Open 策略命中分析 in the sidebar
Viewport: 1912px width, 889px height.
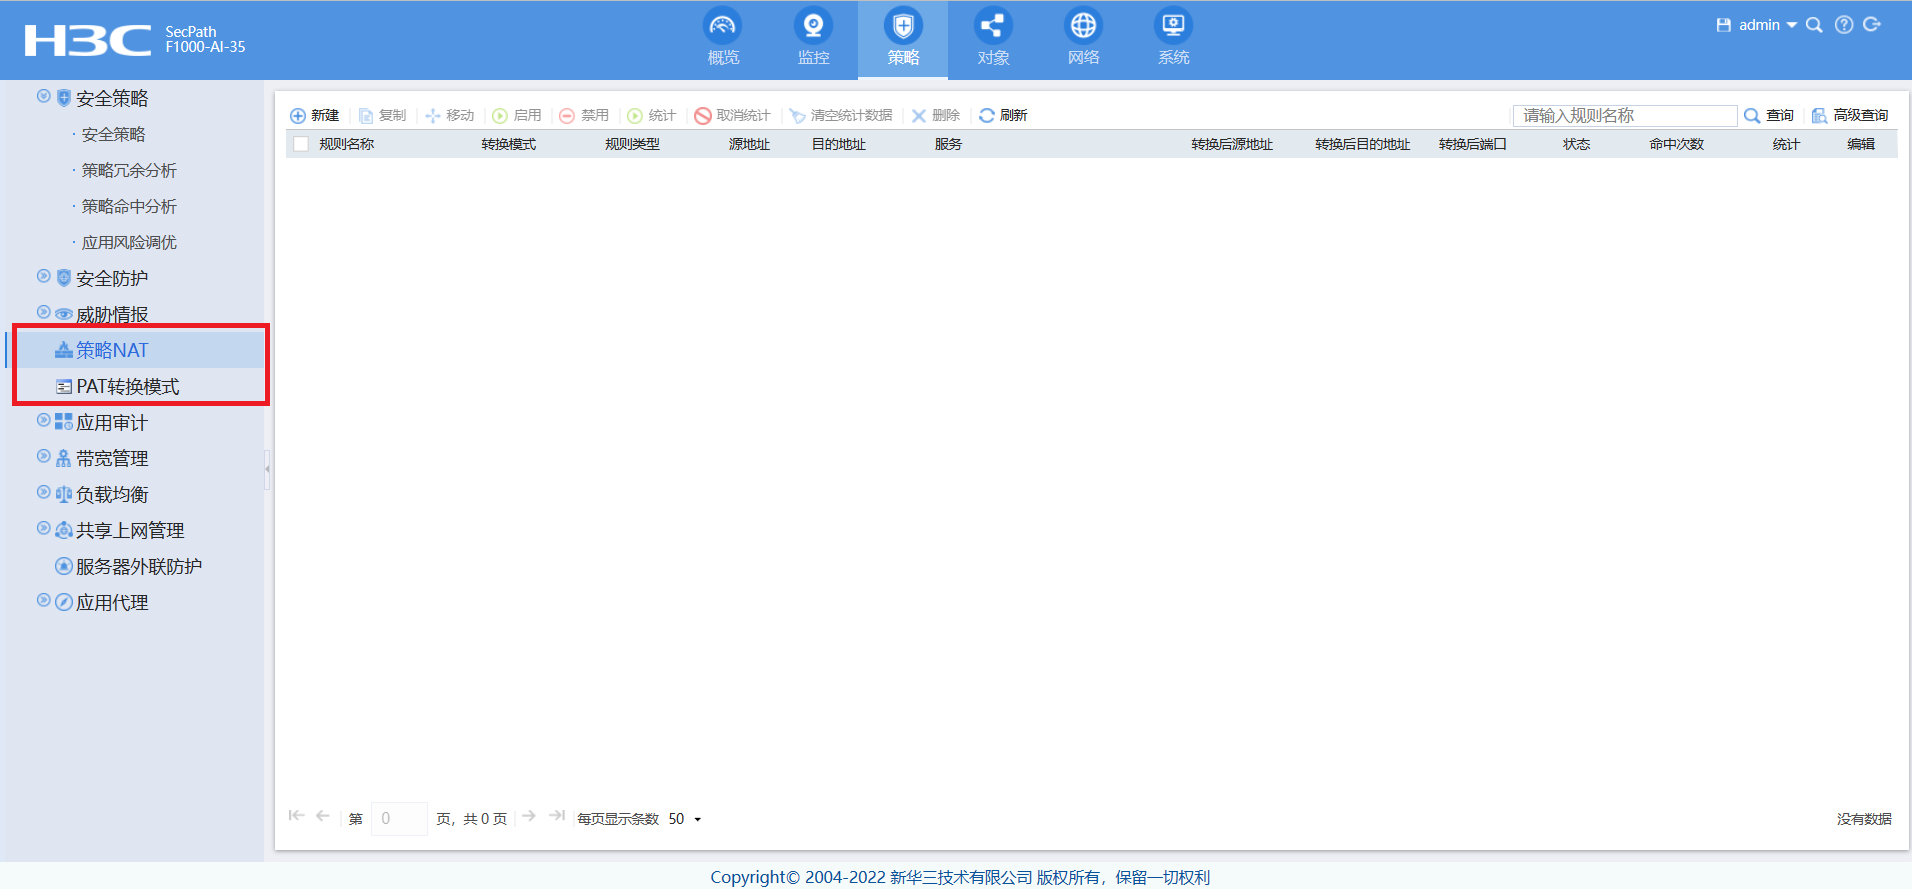[x=129, y=206]
